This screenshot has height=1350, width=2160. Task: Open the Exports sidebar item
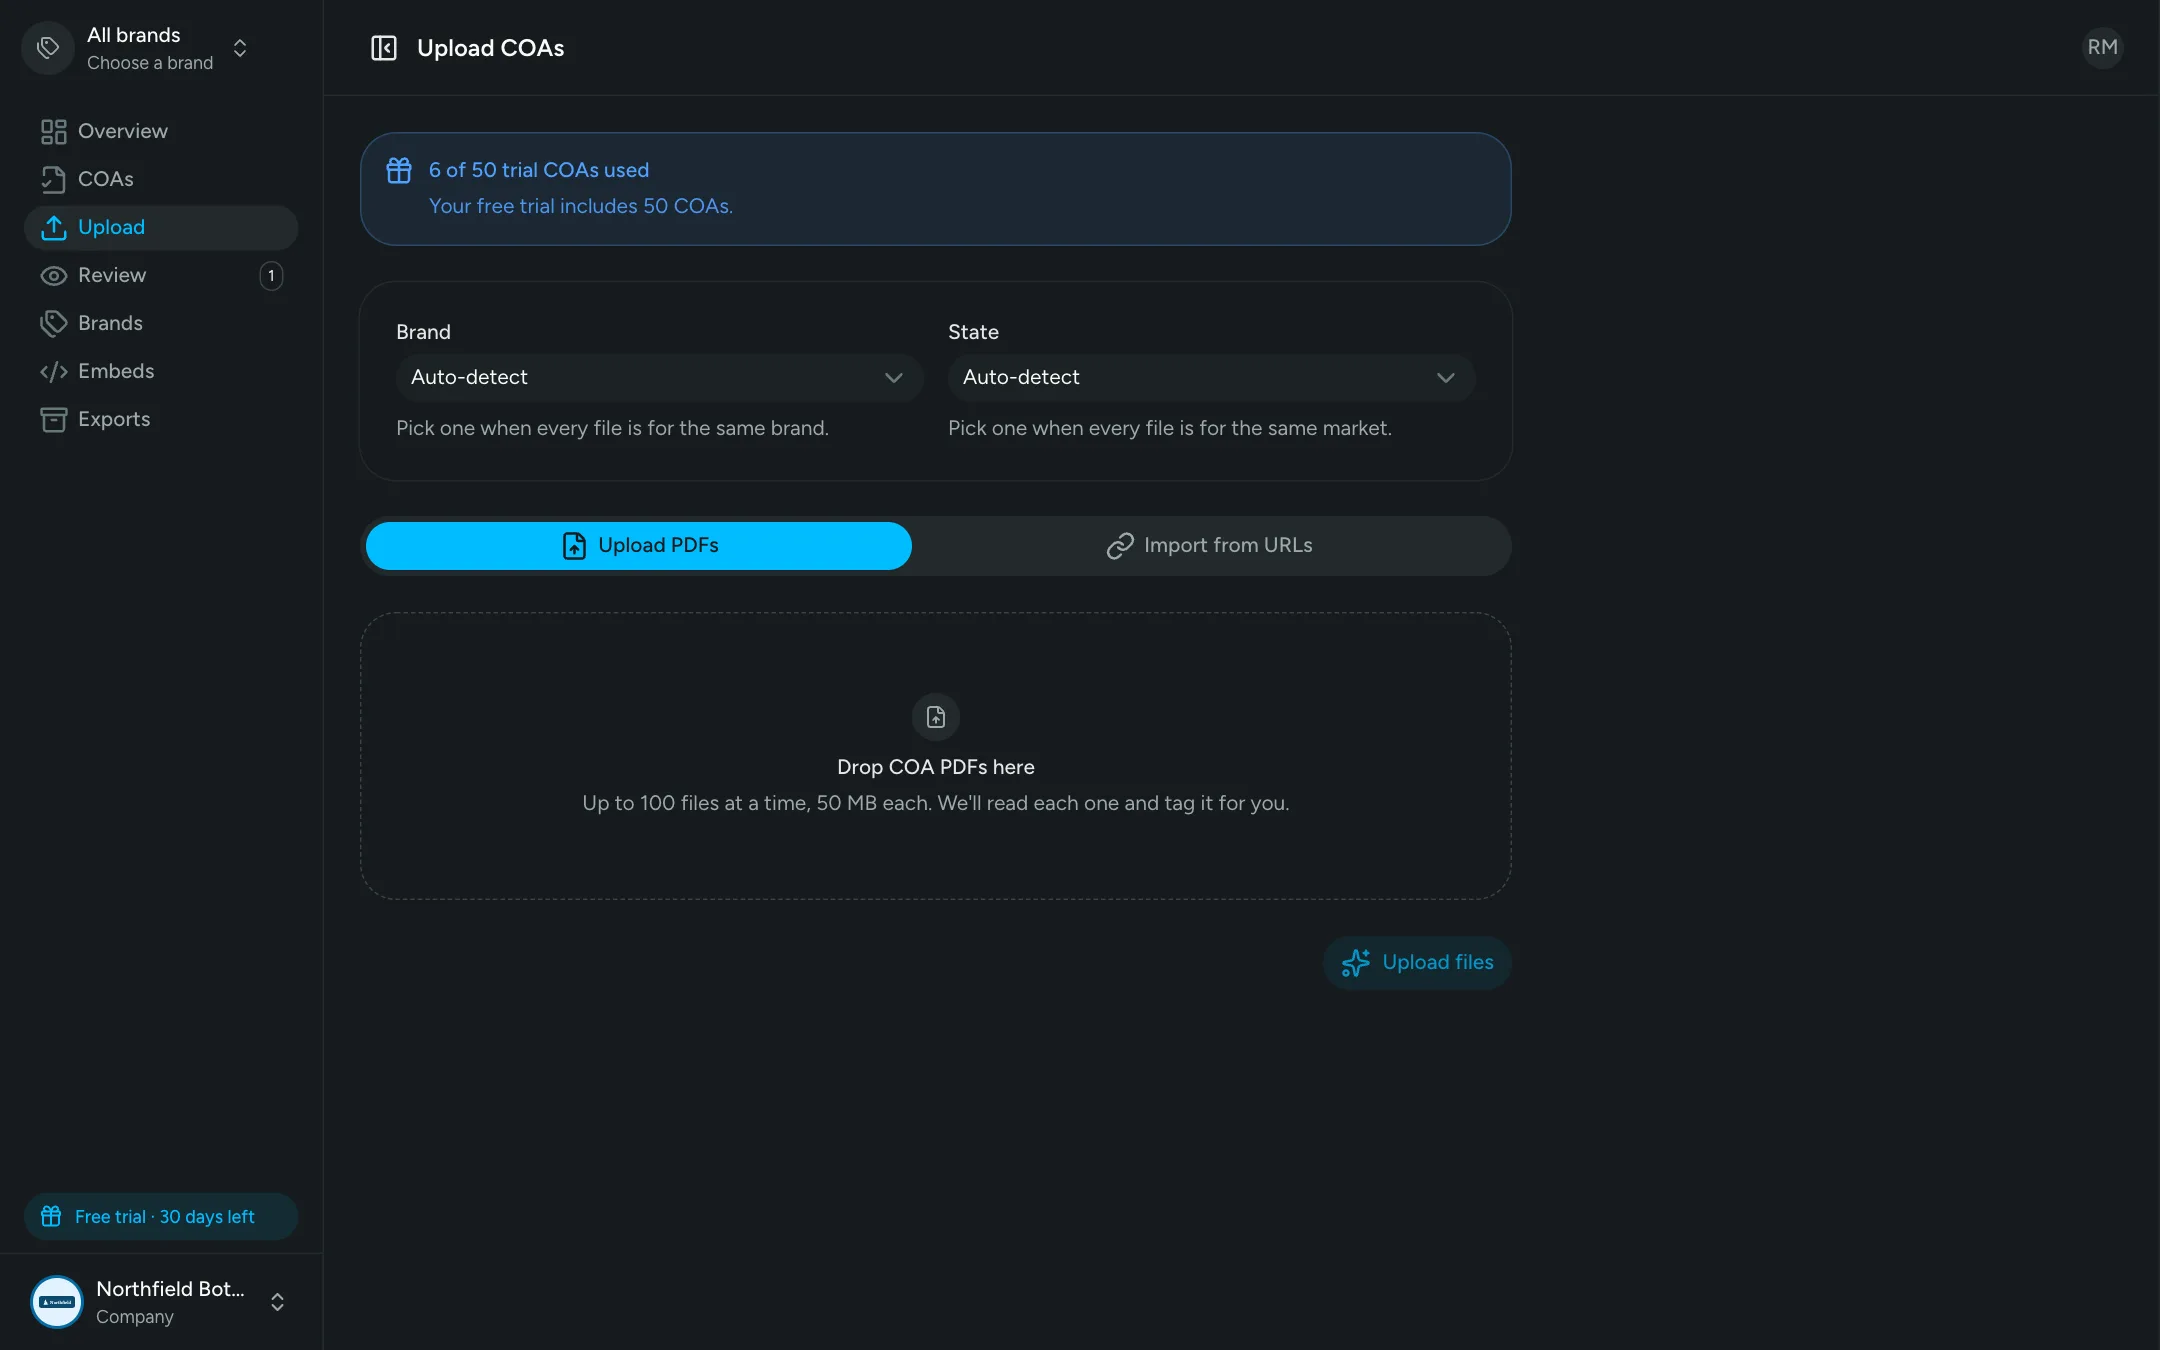161,419
